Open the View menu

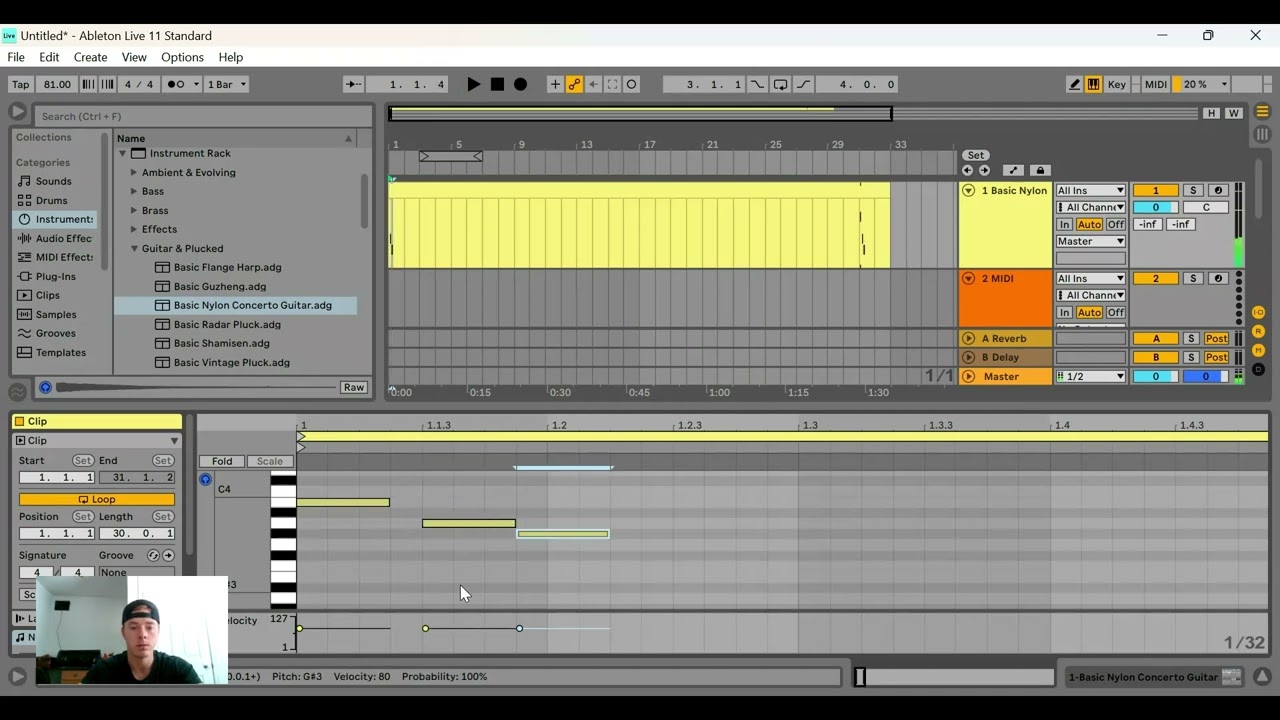click(x=134, y=57)
